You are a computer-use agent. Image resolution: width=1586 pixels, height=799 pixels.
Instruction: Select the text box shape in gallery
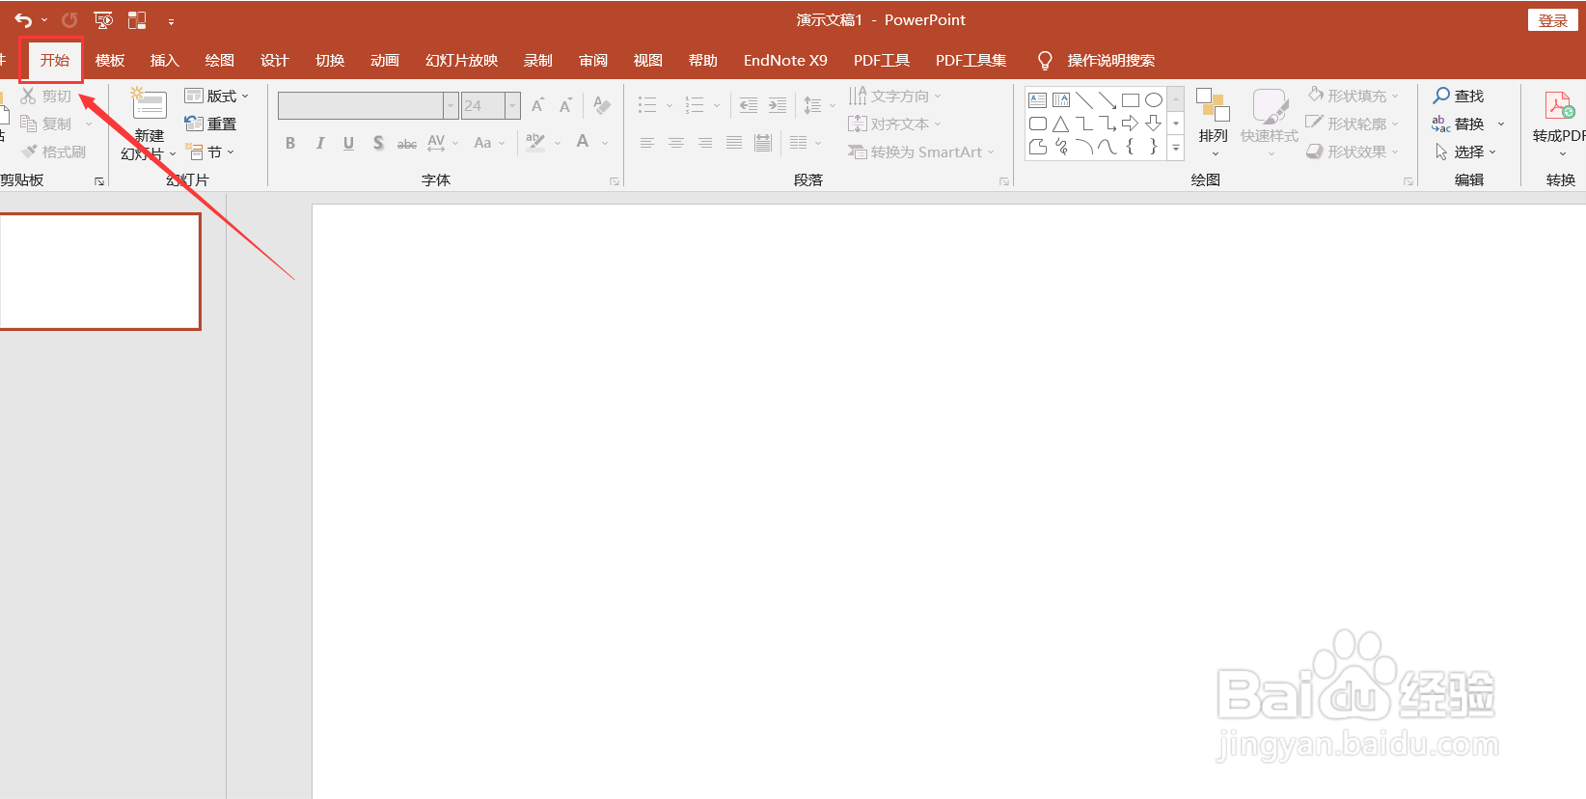(1037, 100)
